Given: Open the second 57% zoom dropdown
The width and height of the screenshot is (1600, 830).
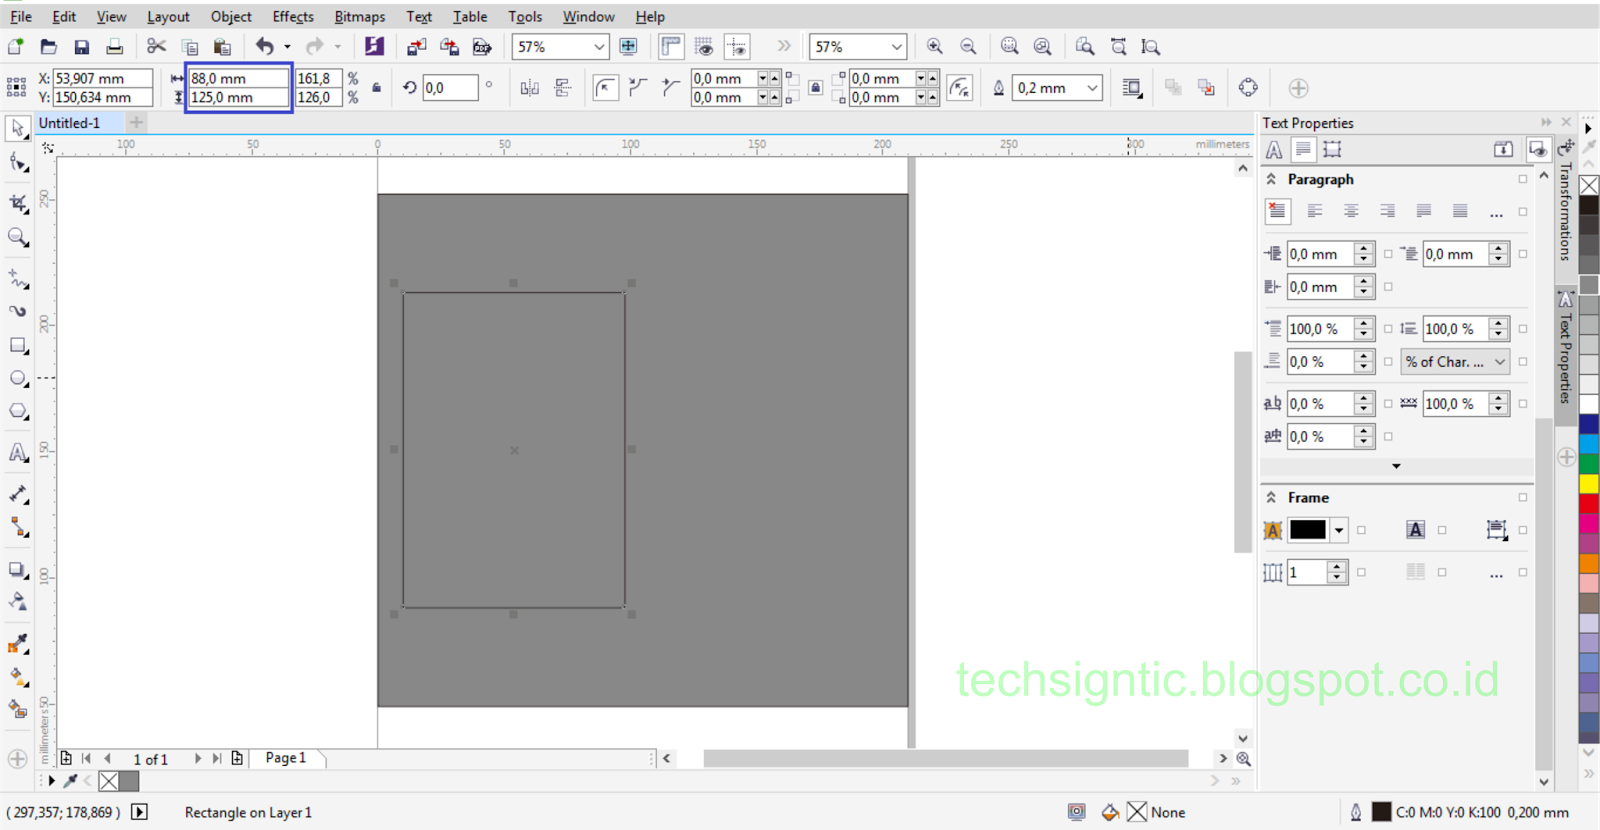Looking at the screenshot, I should click(896, 47).
